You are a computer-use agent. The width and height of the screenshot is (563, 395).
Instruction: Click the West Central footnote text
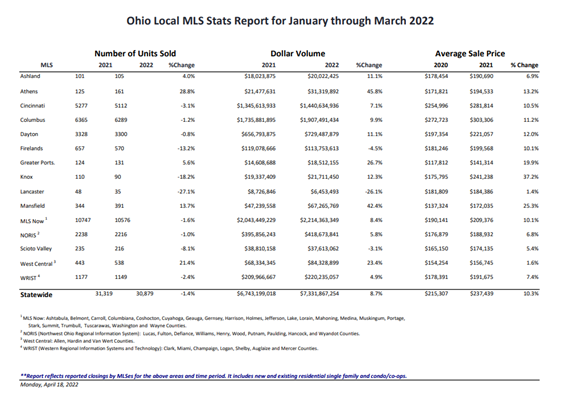77,341
